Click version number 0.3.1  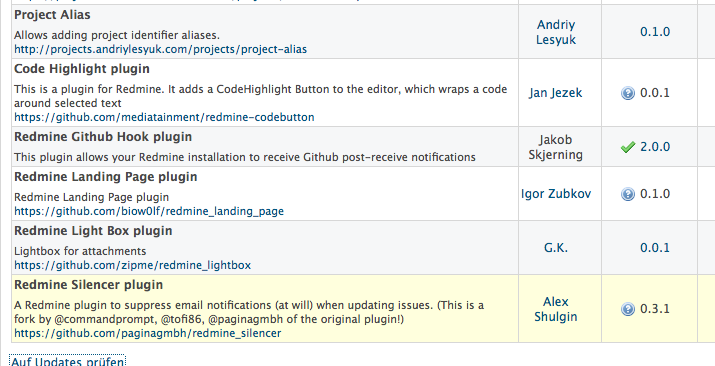tap(655, 309)
